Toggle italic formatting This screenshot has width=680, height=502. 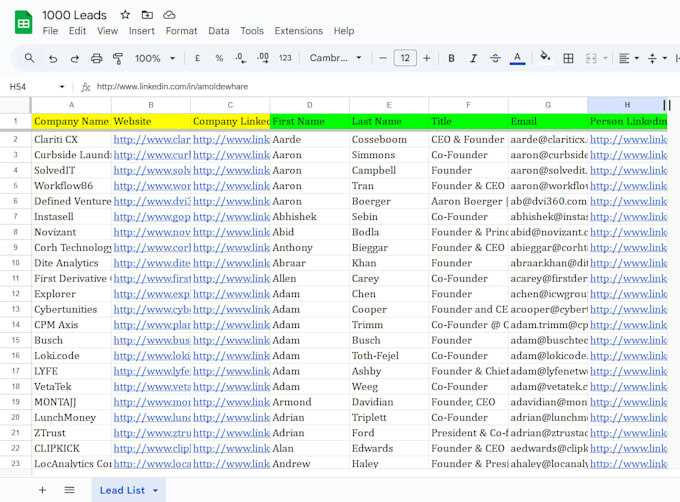[x=474, y=58]
